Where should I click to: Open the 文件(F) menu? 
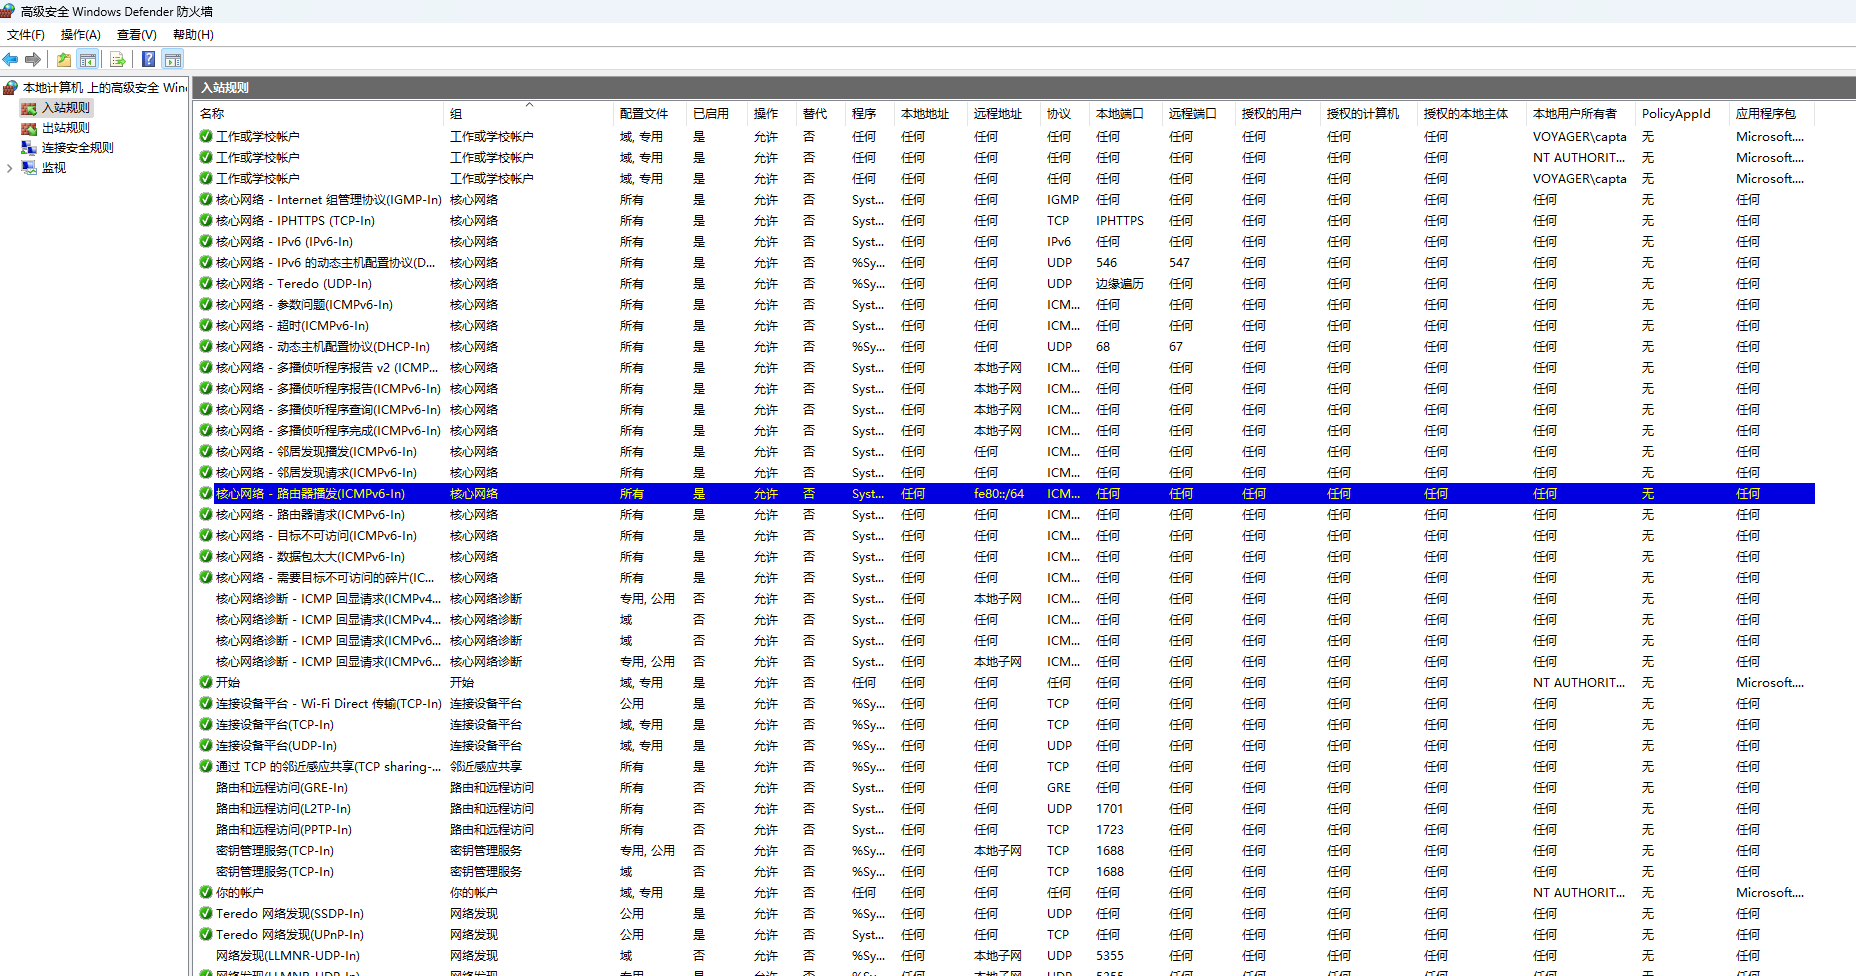point(26,35)
